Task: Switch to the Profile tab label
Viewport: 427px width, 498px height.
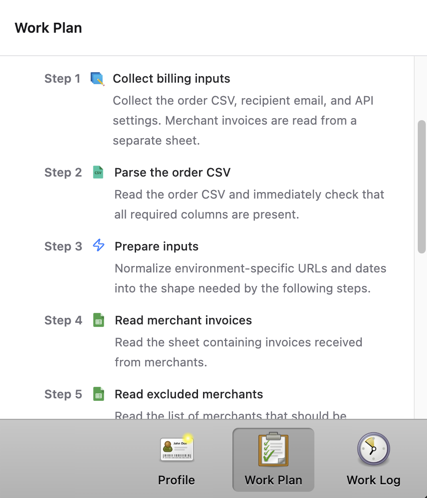Action: coord(176,480)
